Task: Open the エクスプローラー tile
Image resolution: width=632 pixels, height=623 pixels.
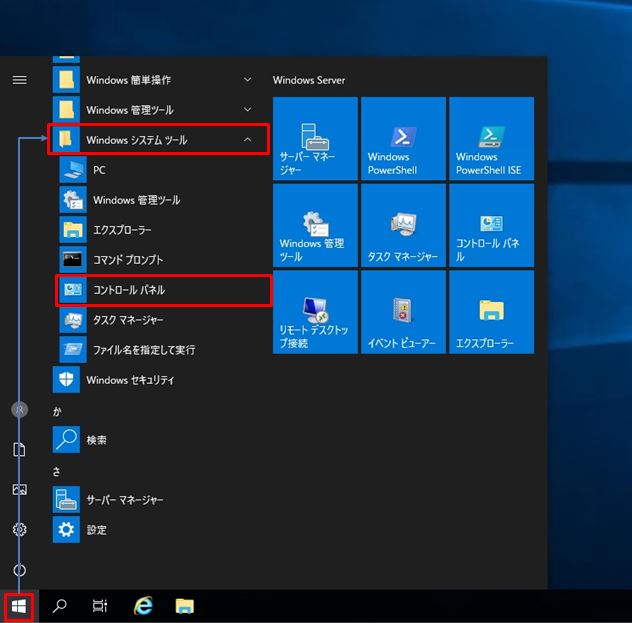Action: (x=492, y=312)
